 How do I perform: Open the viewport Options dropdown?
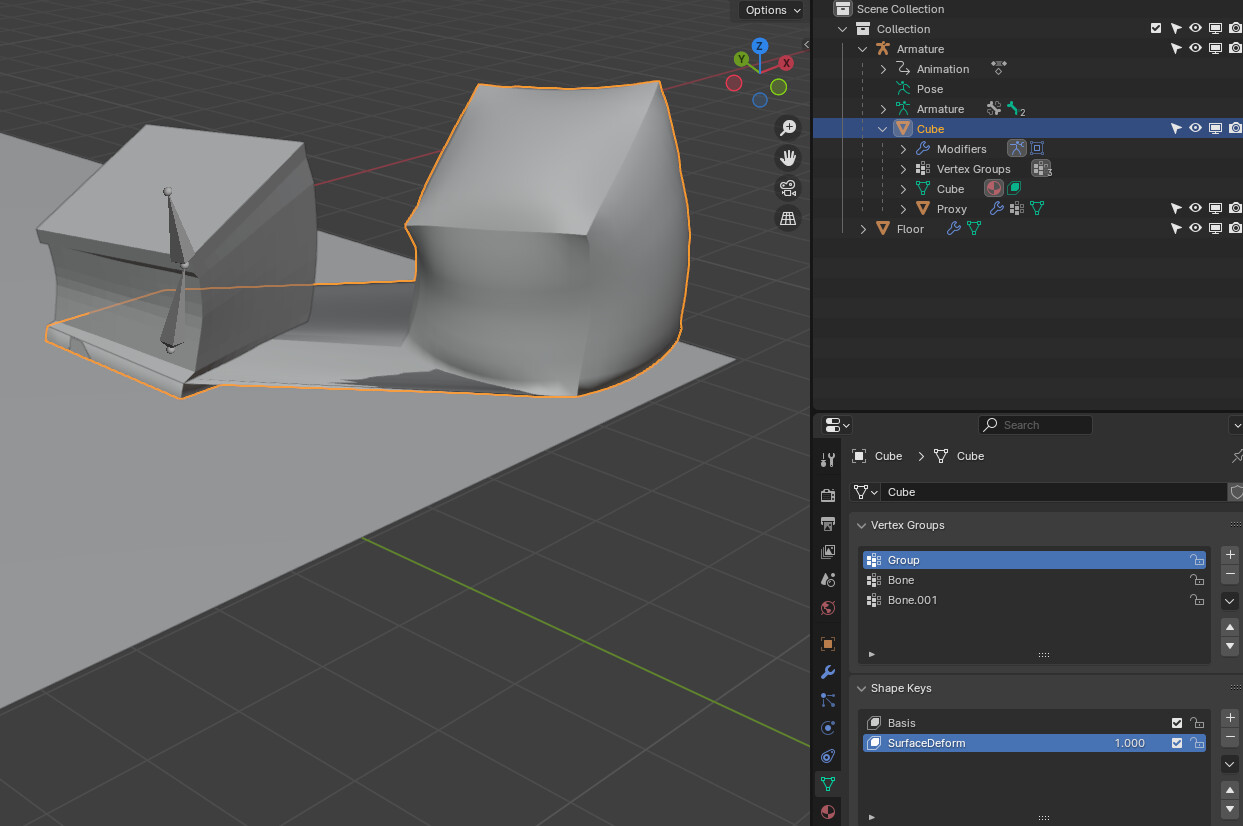772,10
